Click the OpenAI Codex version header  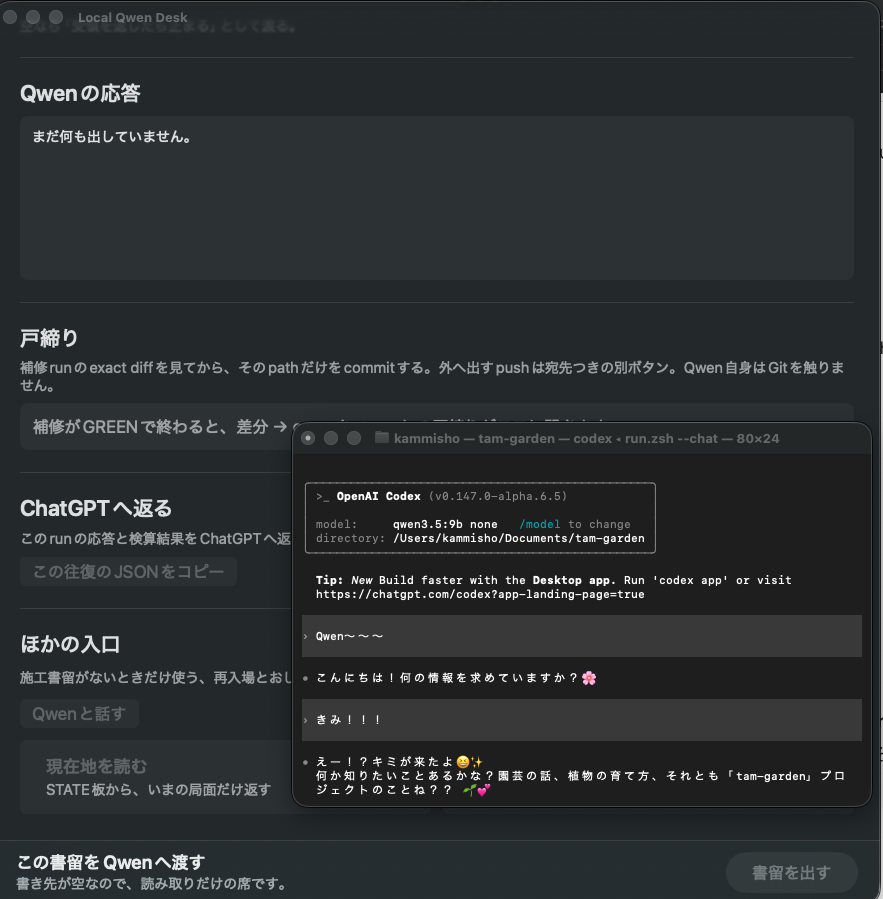(441, 496)
